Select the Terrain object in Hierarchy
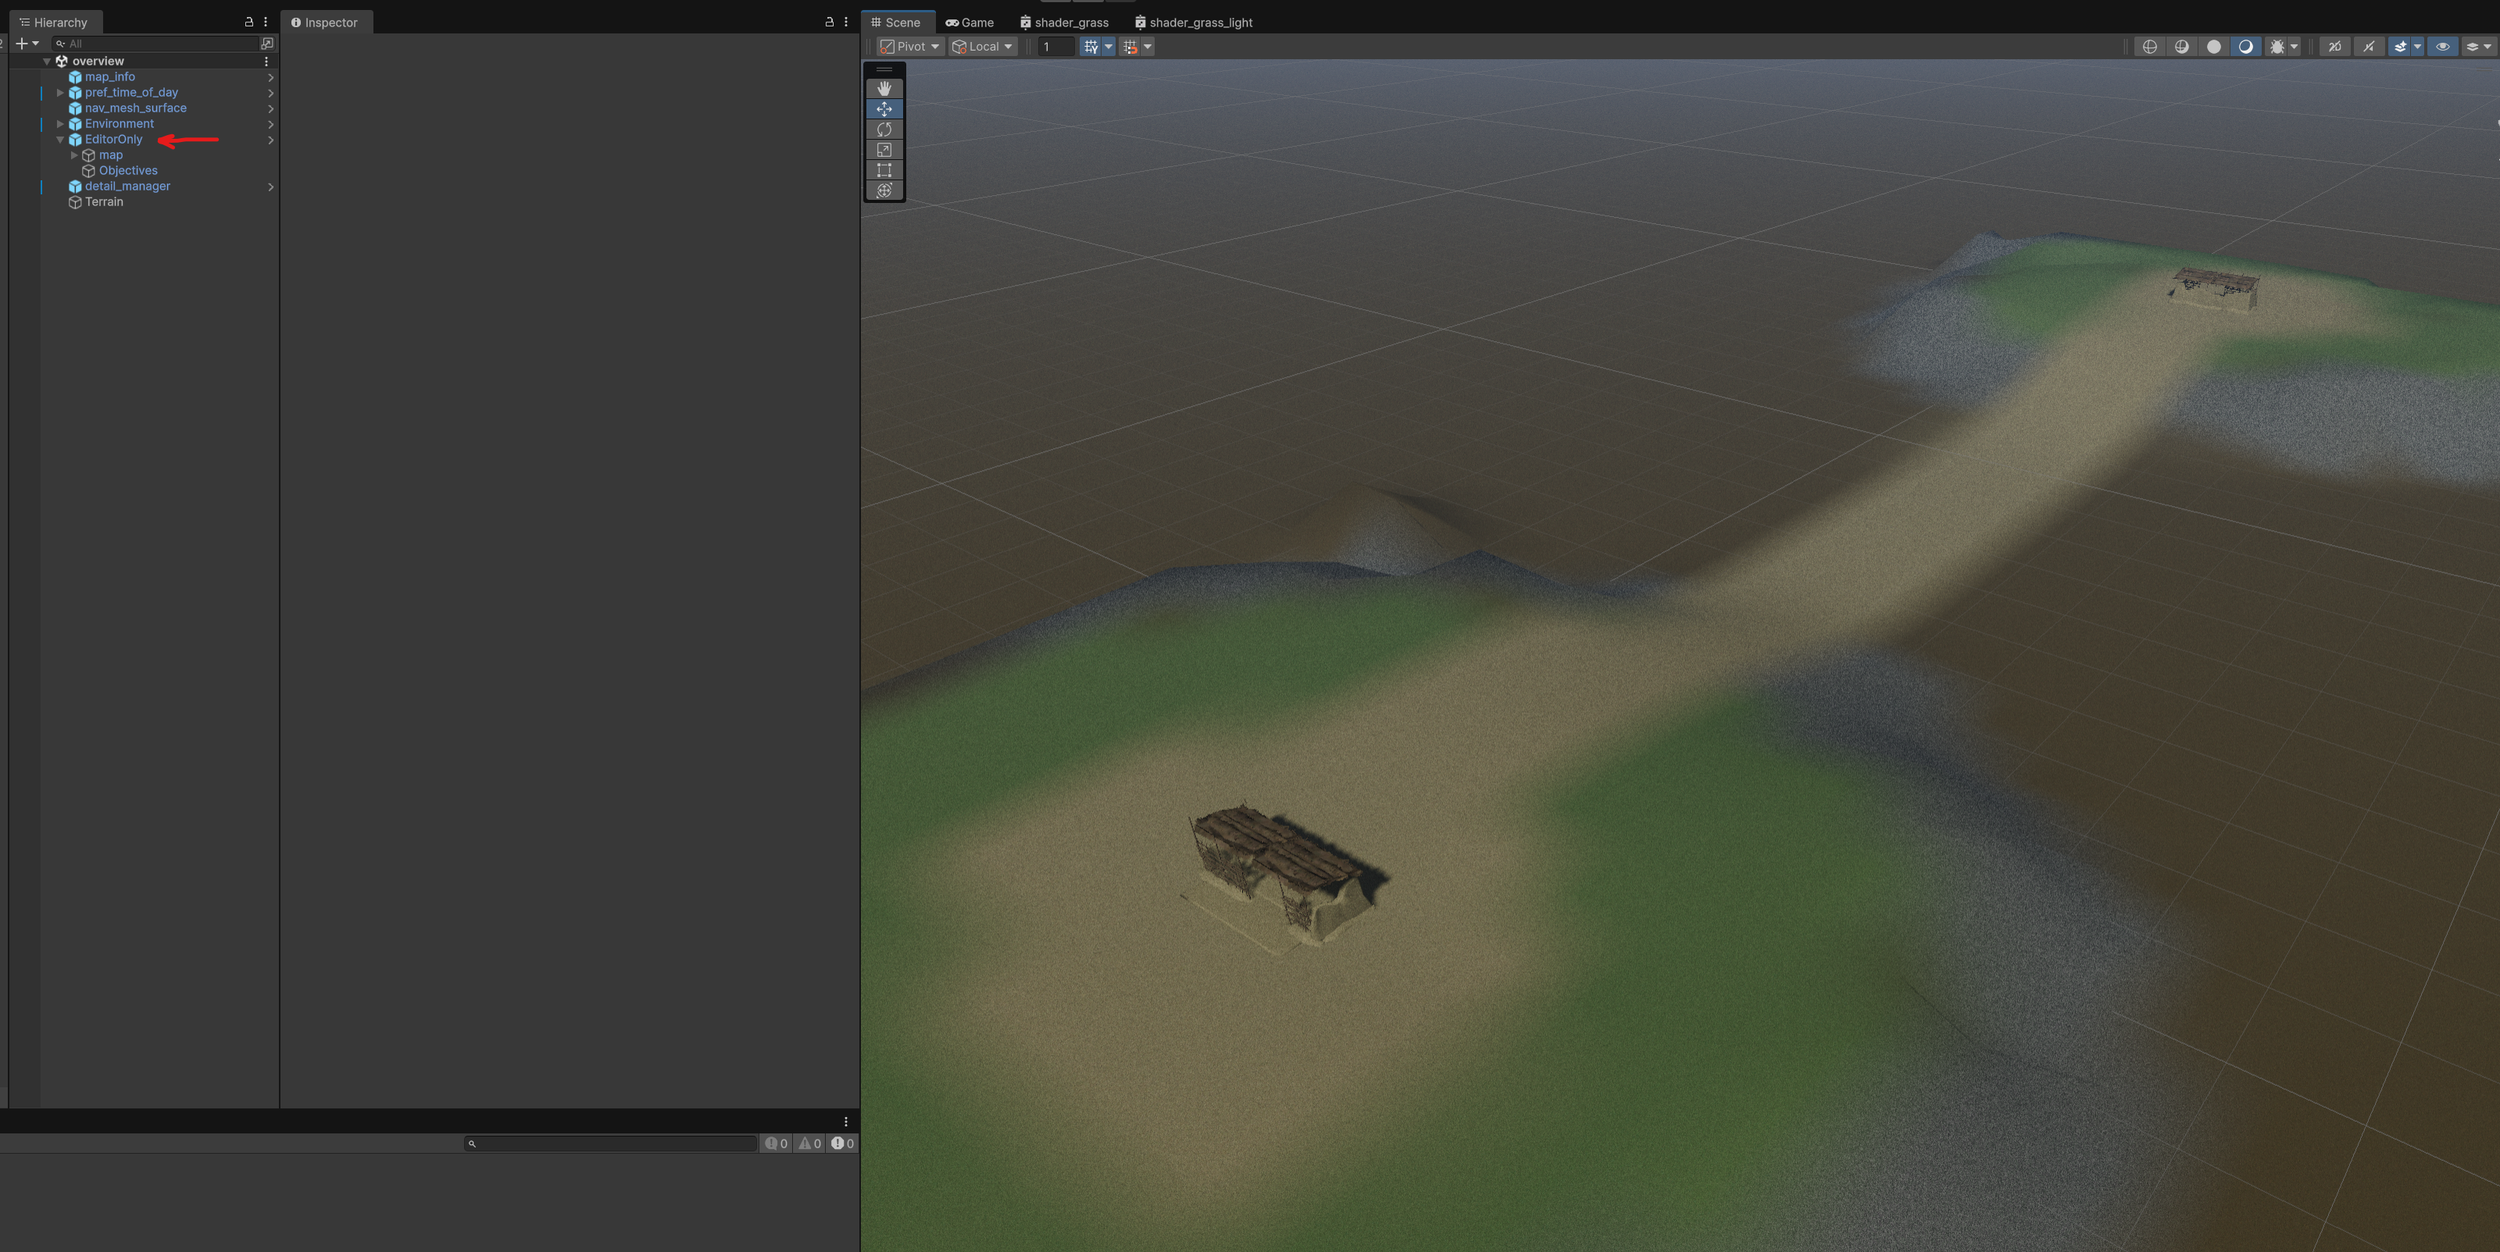 click(104, 202)
